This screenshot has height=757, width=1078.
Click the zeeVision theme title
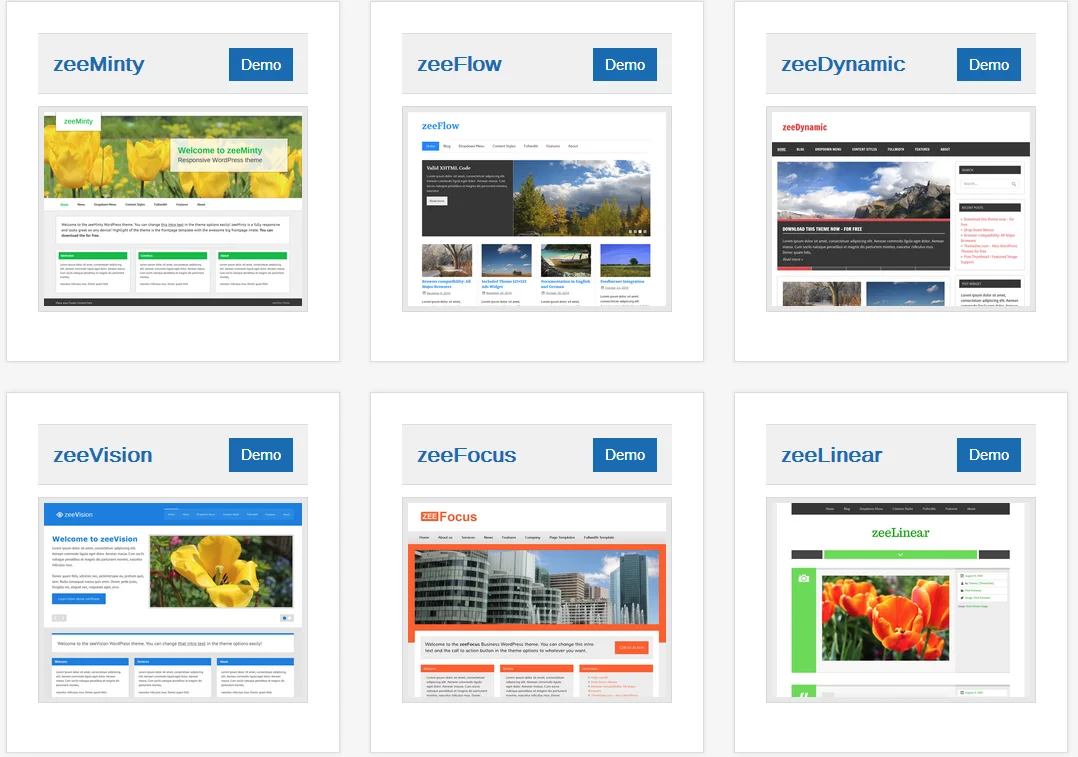tap(103, 454)
